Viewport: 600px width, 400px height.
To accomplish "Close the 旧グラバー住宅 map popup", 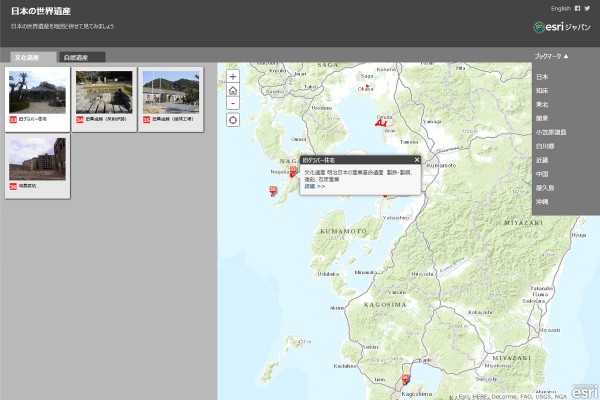I will tap(417, 159).
